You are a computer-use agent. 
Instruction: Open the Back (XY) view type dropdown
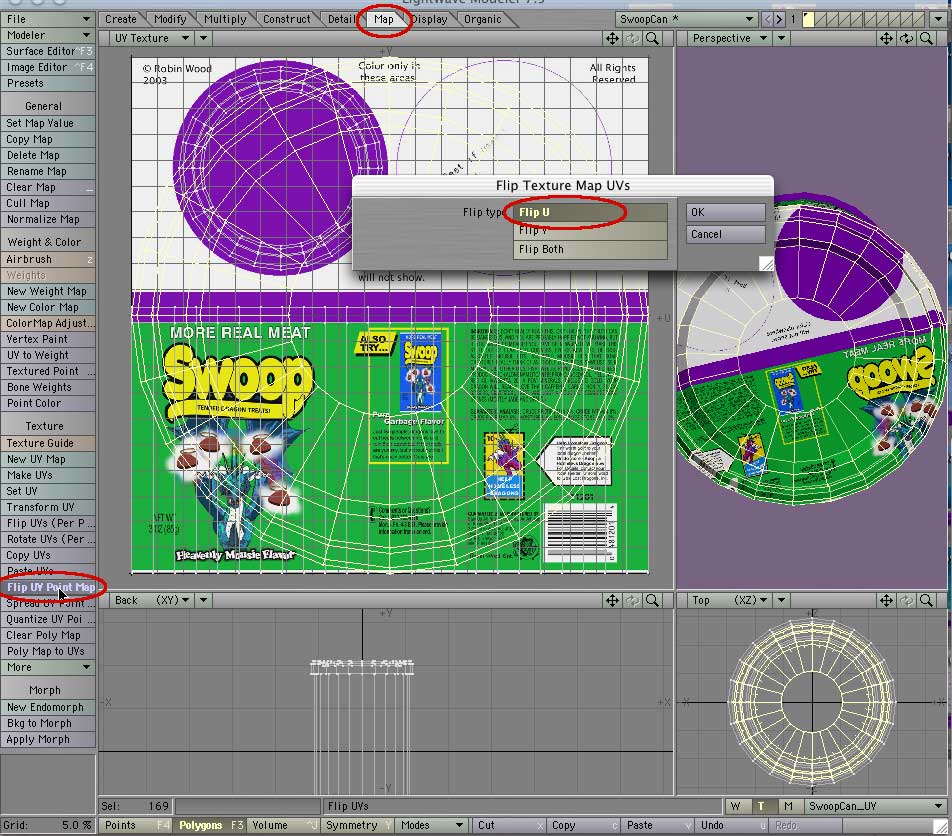(150, 600)
